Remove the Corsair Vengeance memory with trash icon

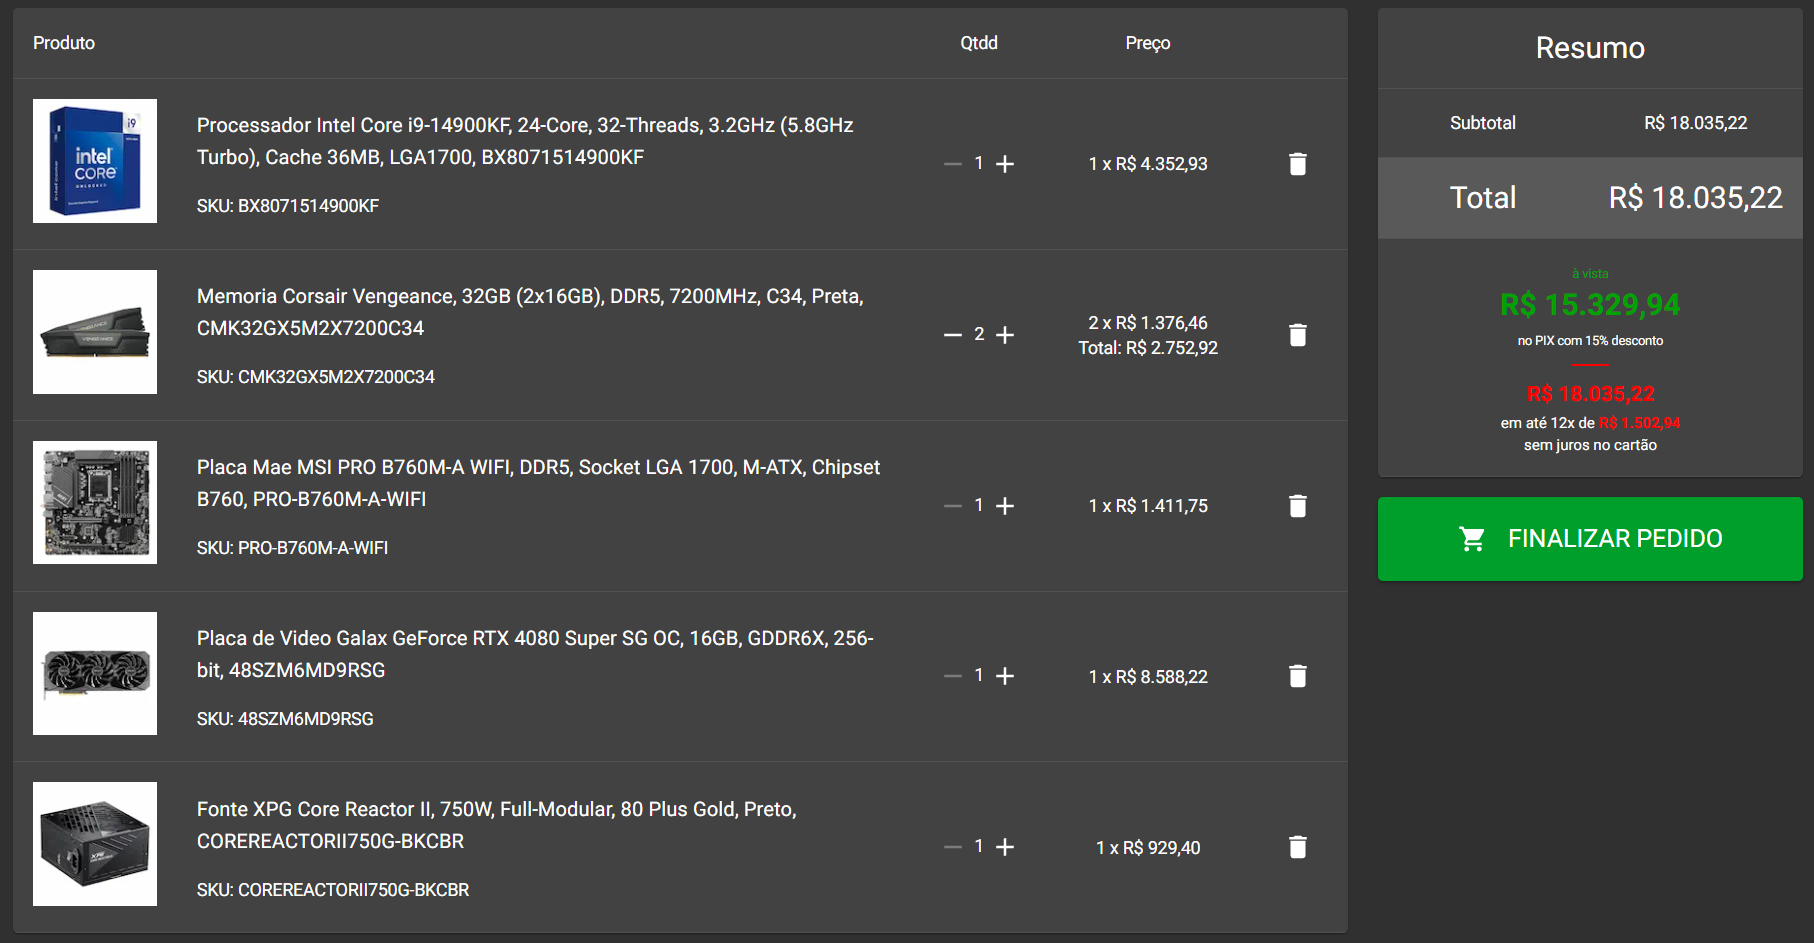coord(1297,335)
